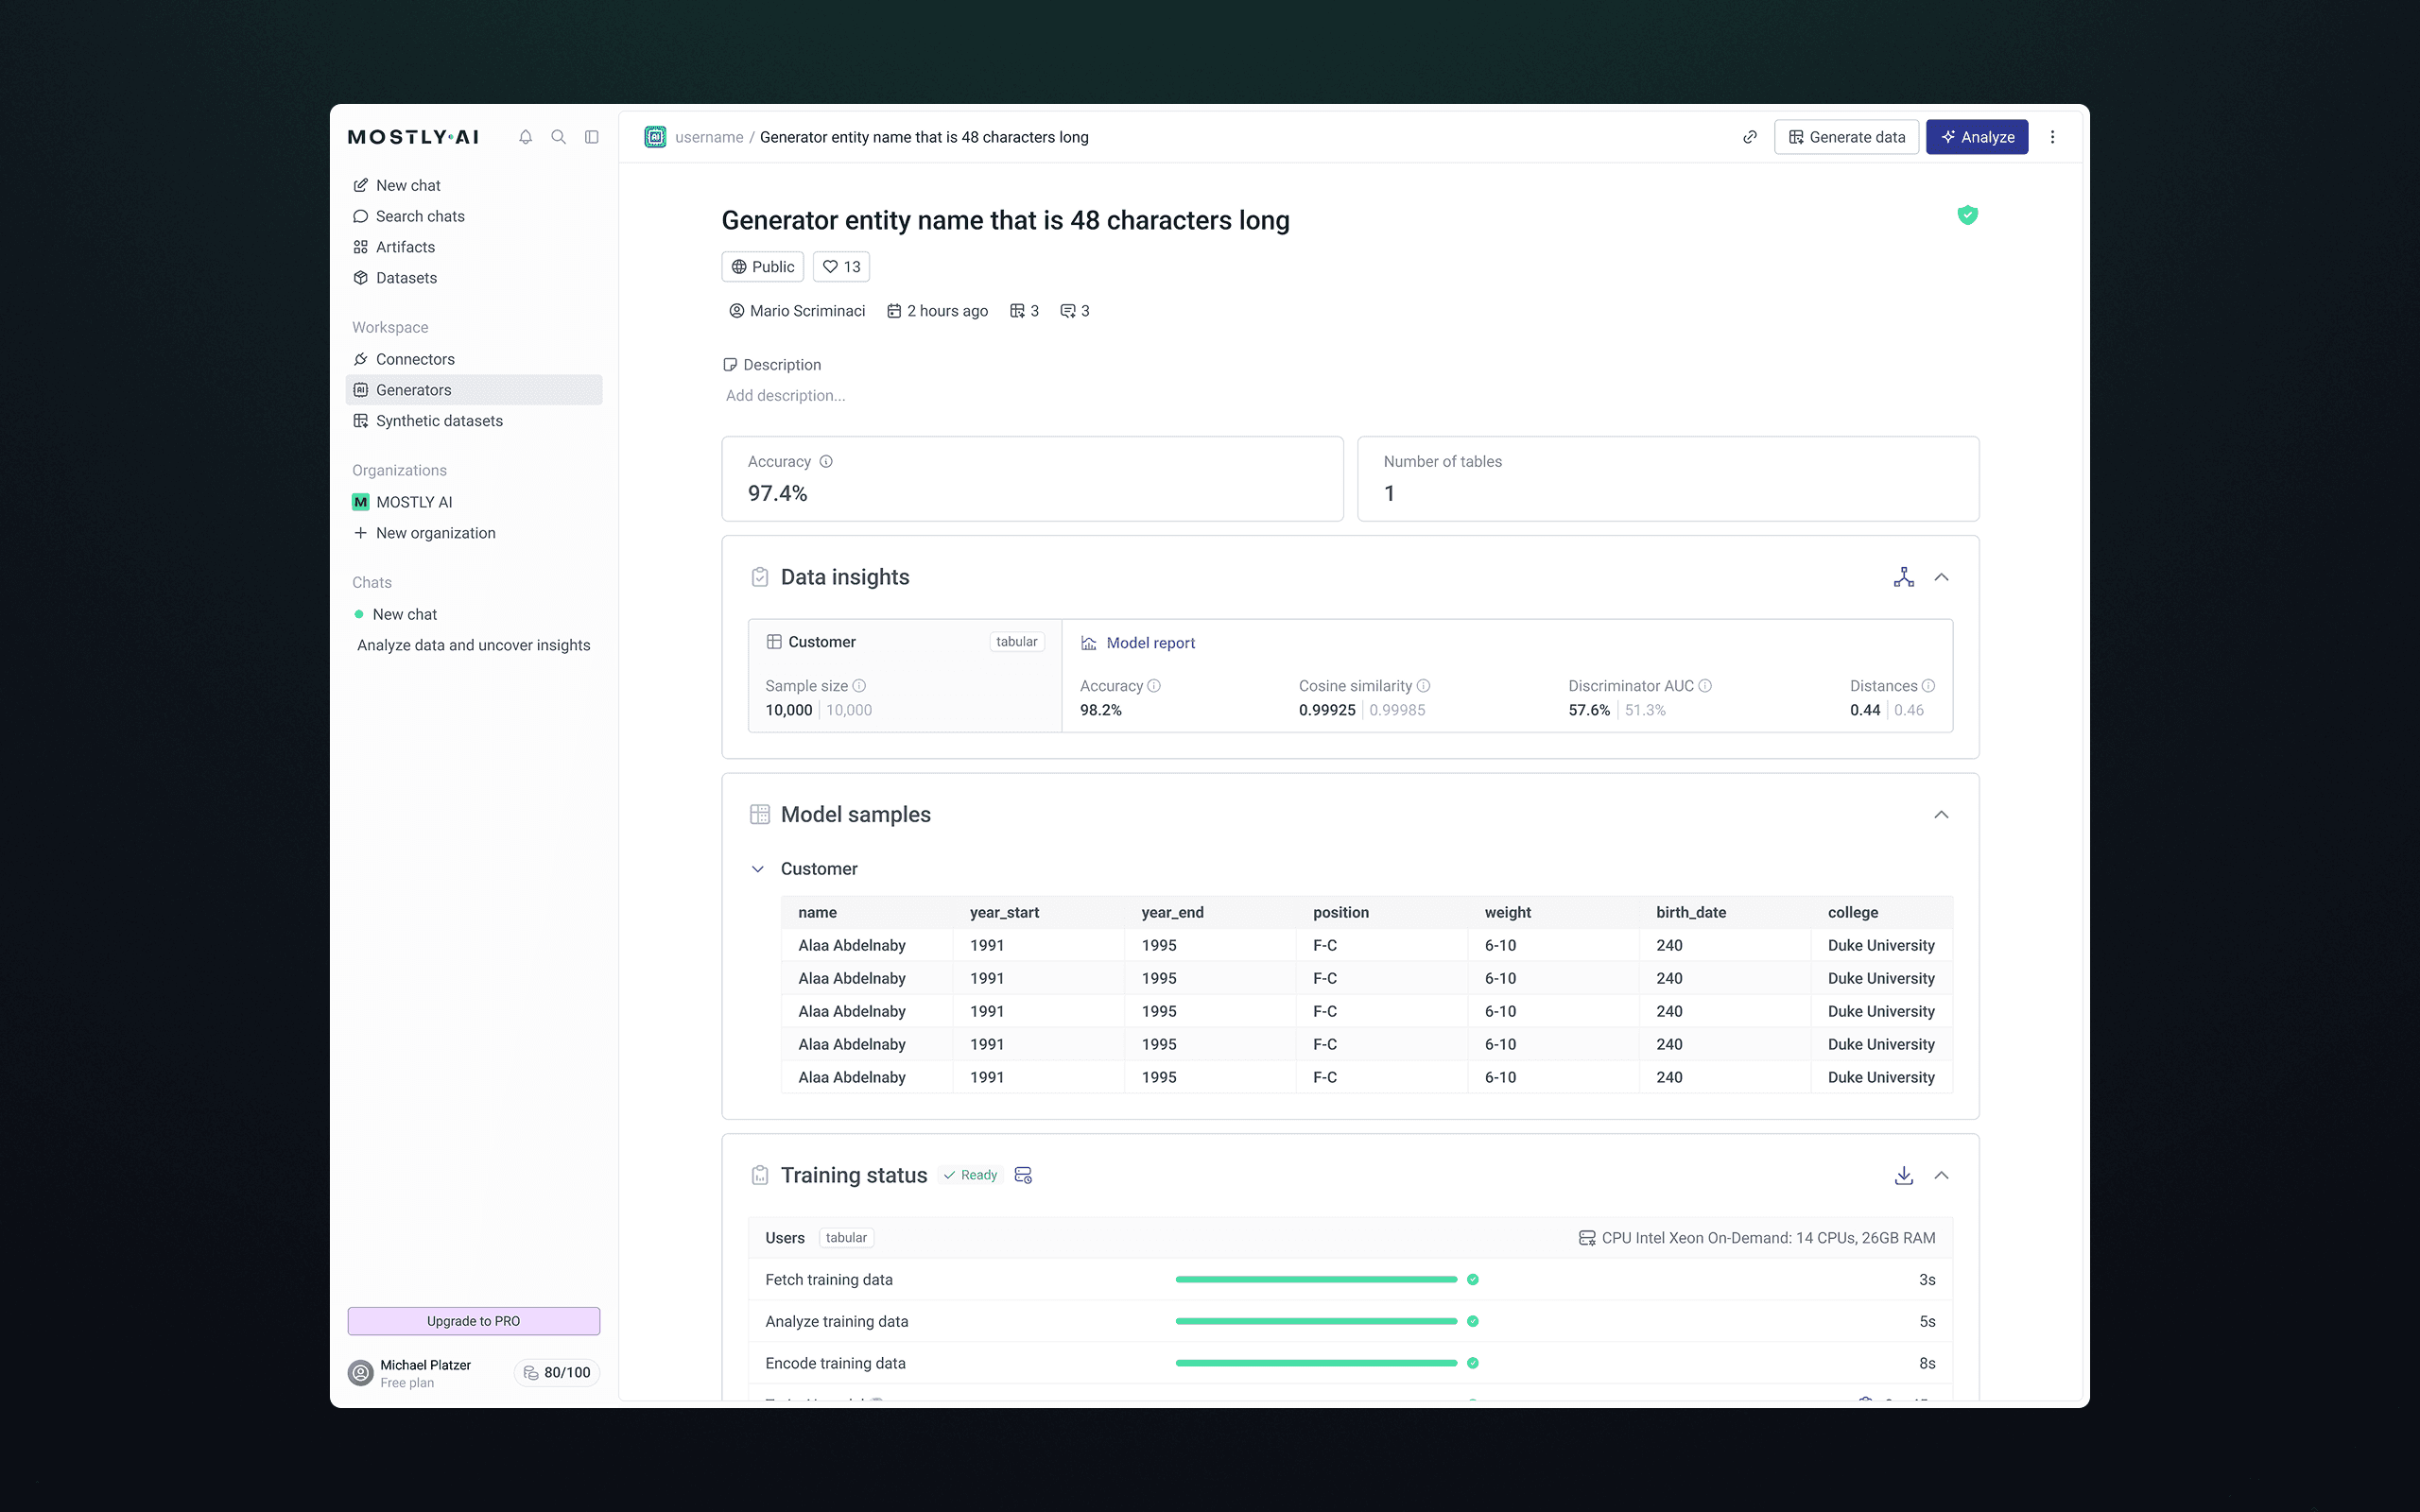Click the Accuracy info icon in top card

click(826, 461)
